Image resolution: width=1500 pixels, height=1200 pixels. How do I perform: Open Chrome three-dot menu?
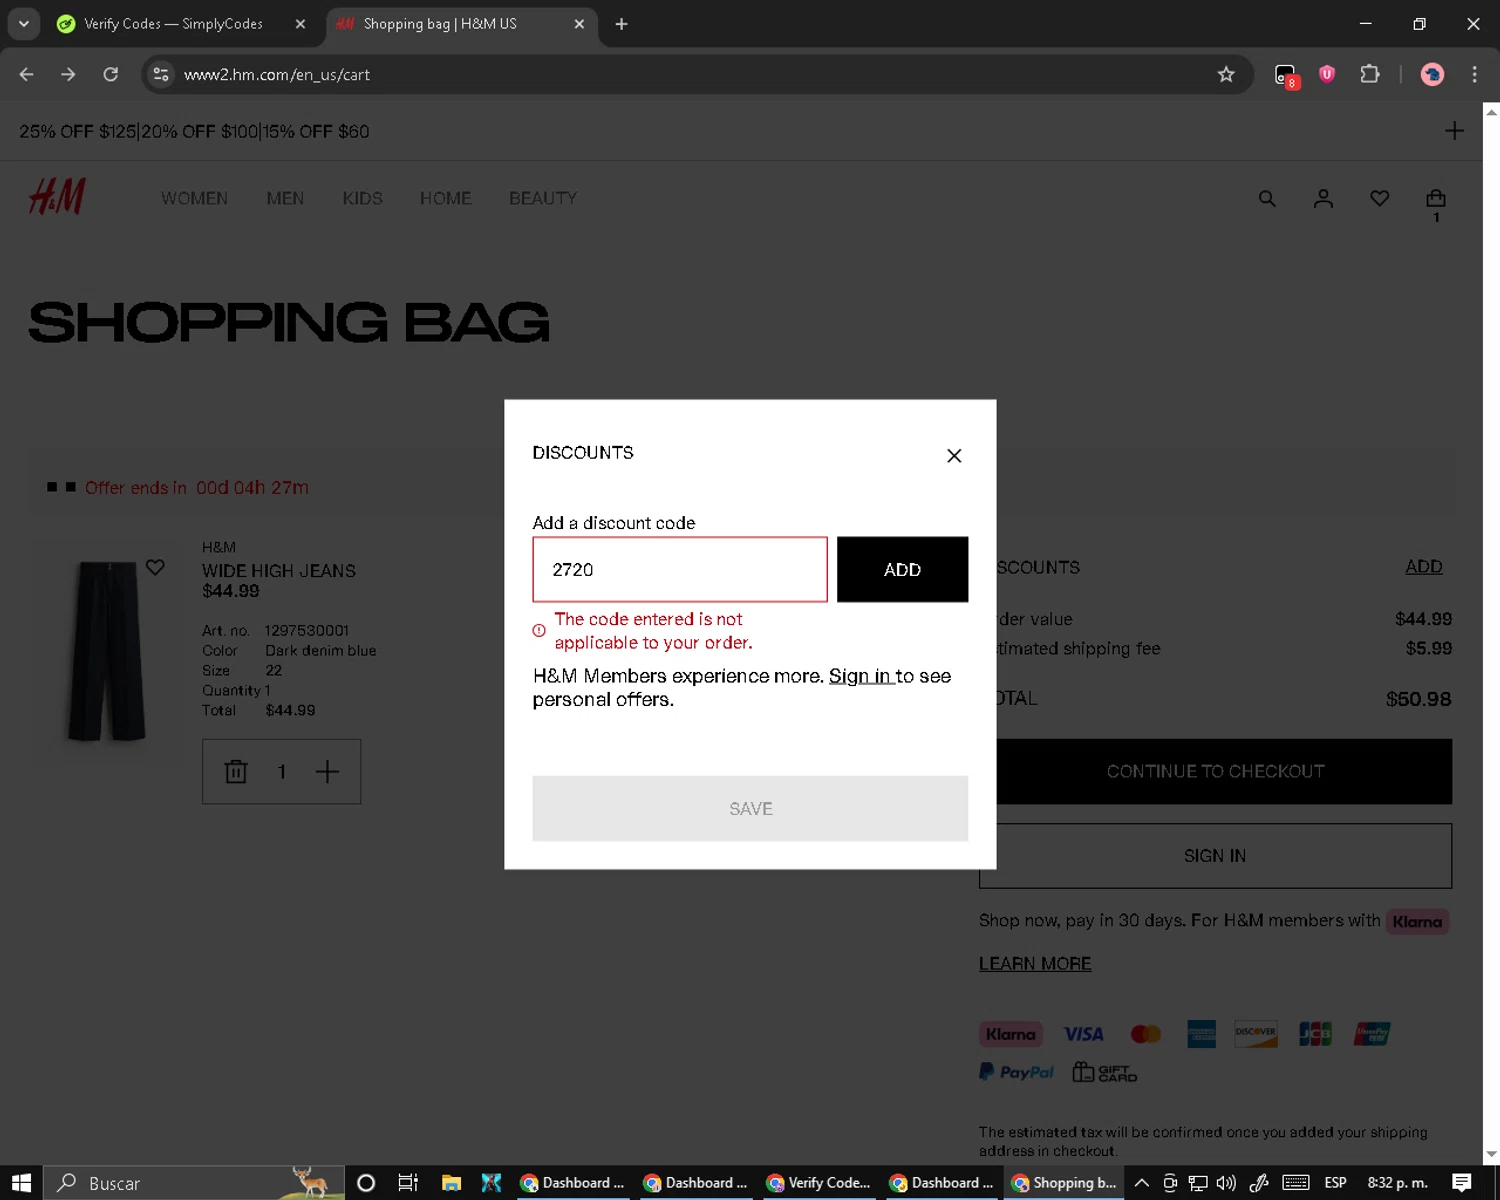(x=1474, y=74)
